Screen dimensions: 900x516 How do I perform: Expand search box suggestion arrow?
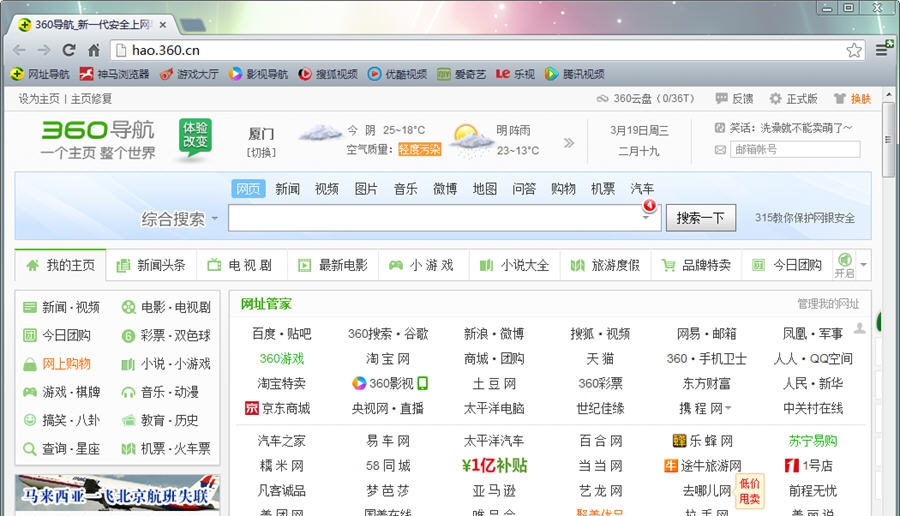click(646, 218)
